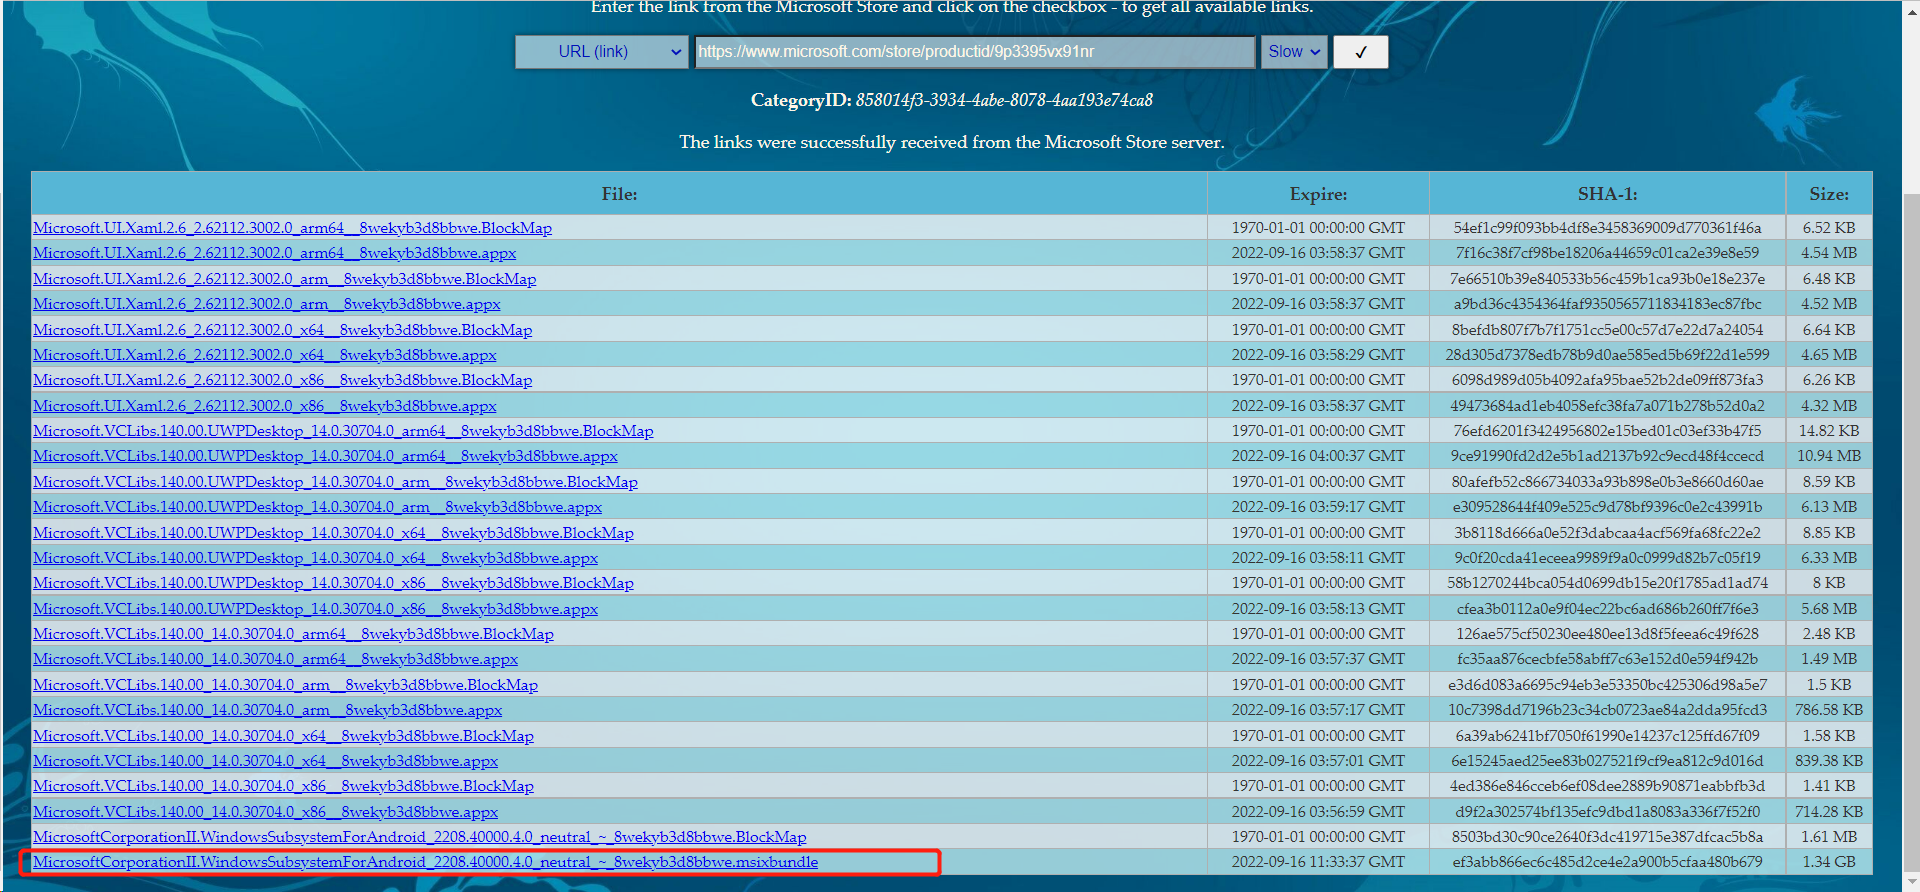Click the Expire column header
The height and width of the screenshot is (892, 1920).
(1318, 194)
